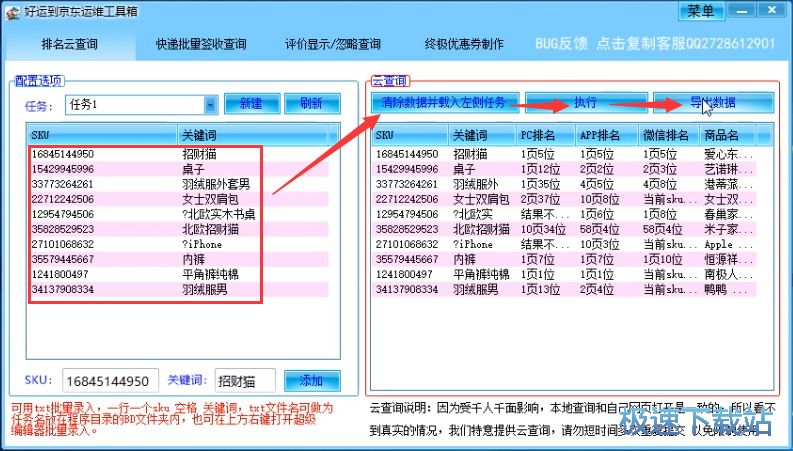Click the 添加 button
Image resolution: width=793 pixels, height=451 pixels.
coord(304,380)
